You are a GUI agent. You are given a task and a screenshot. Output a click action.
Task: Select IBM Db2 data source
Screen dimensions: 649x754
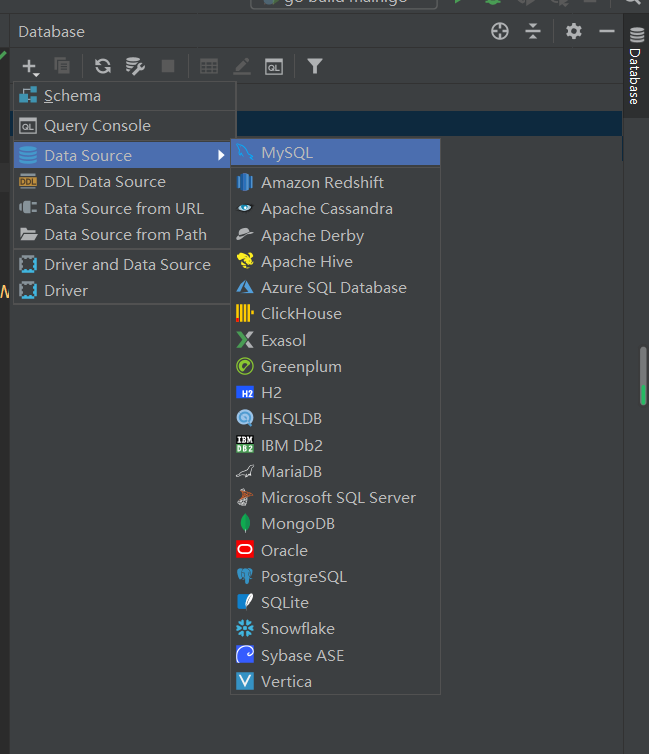click(336, 445)
